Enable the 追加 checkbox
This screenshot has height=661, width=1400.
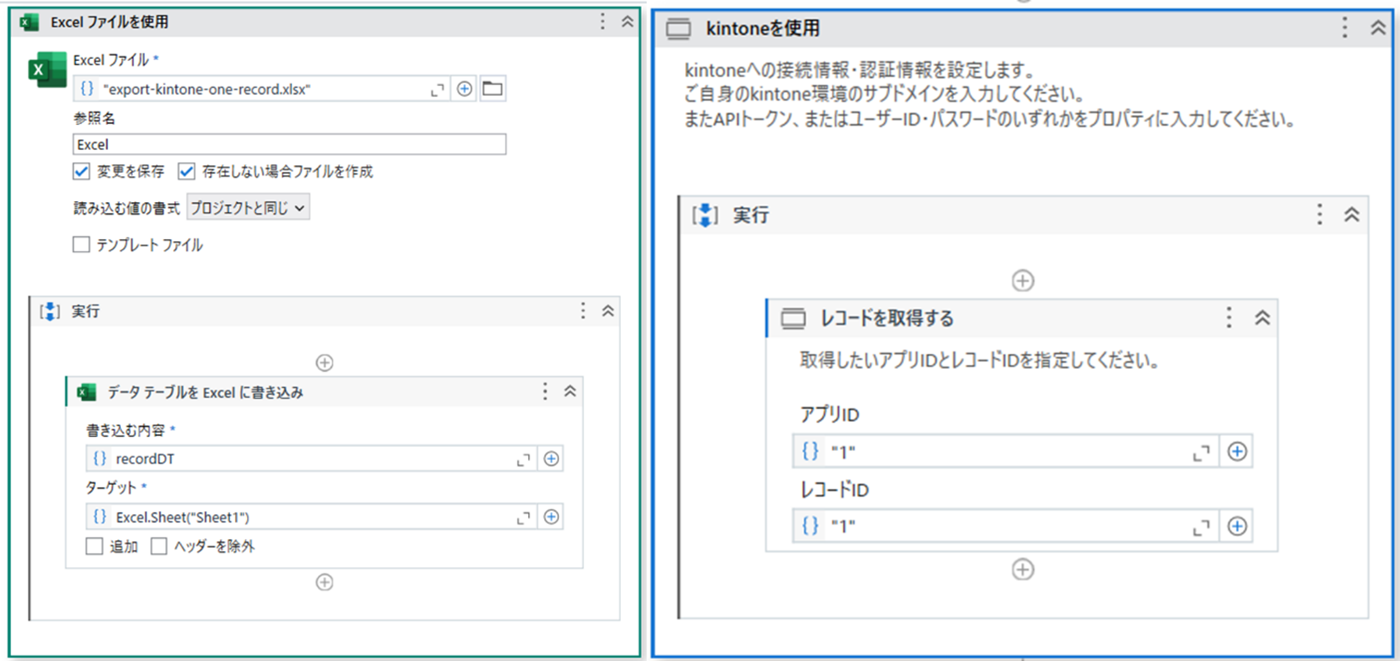94,547
